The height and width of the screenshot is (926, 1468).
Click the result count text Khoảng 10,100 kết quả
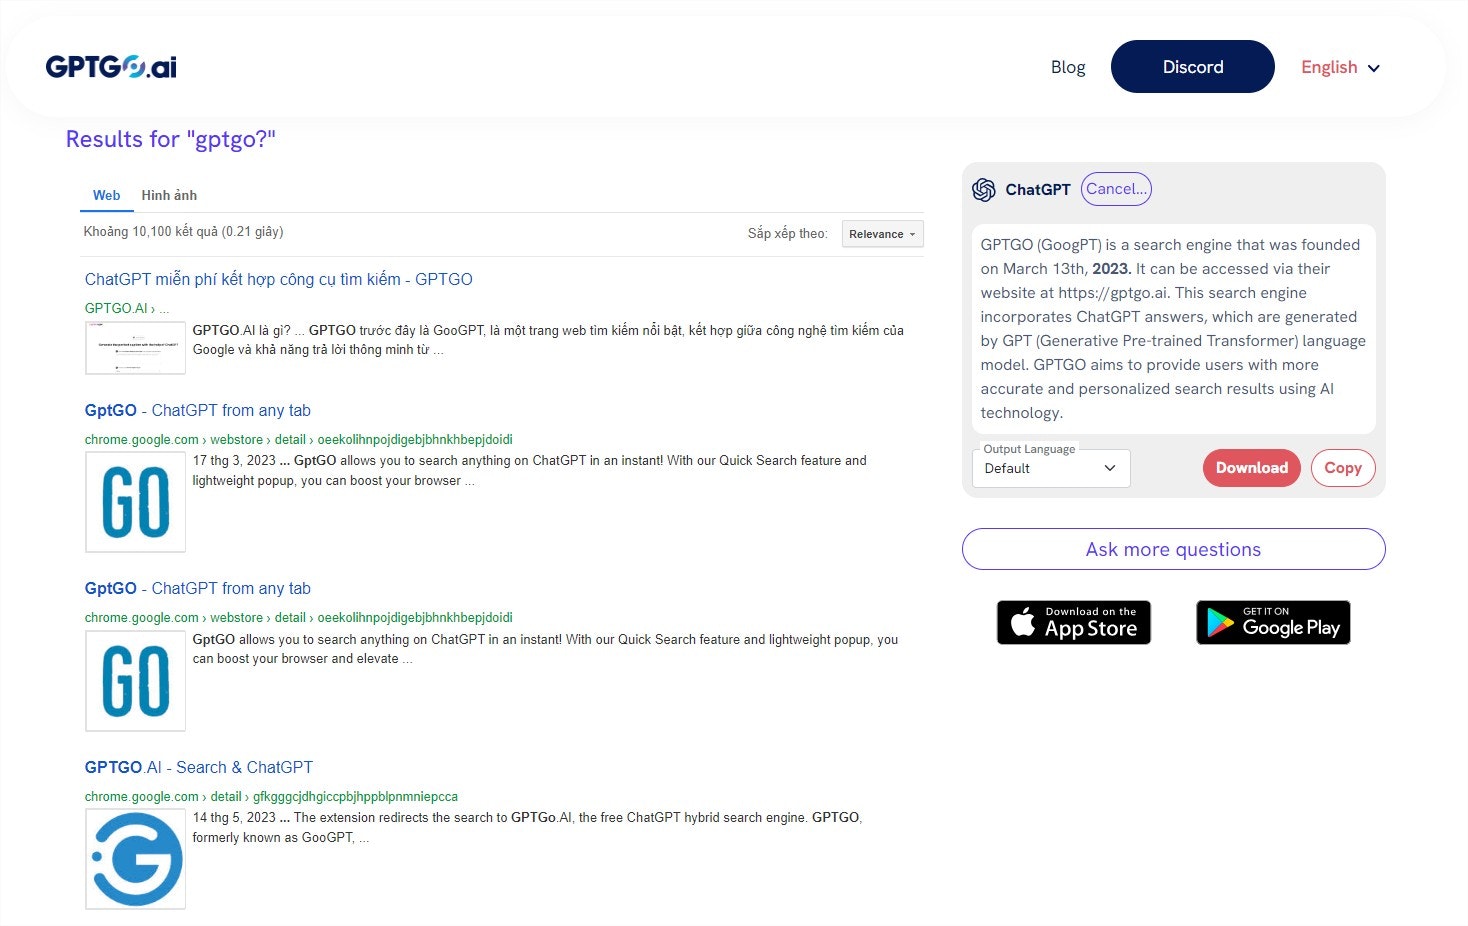(183, 231)
